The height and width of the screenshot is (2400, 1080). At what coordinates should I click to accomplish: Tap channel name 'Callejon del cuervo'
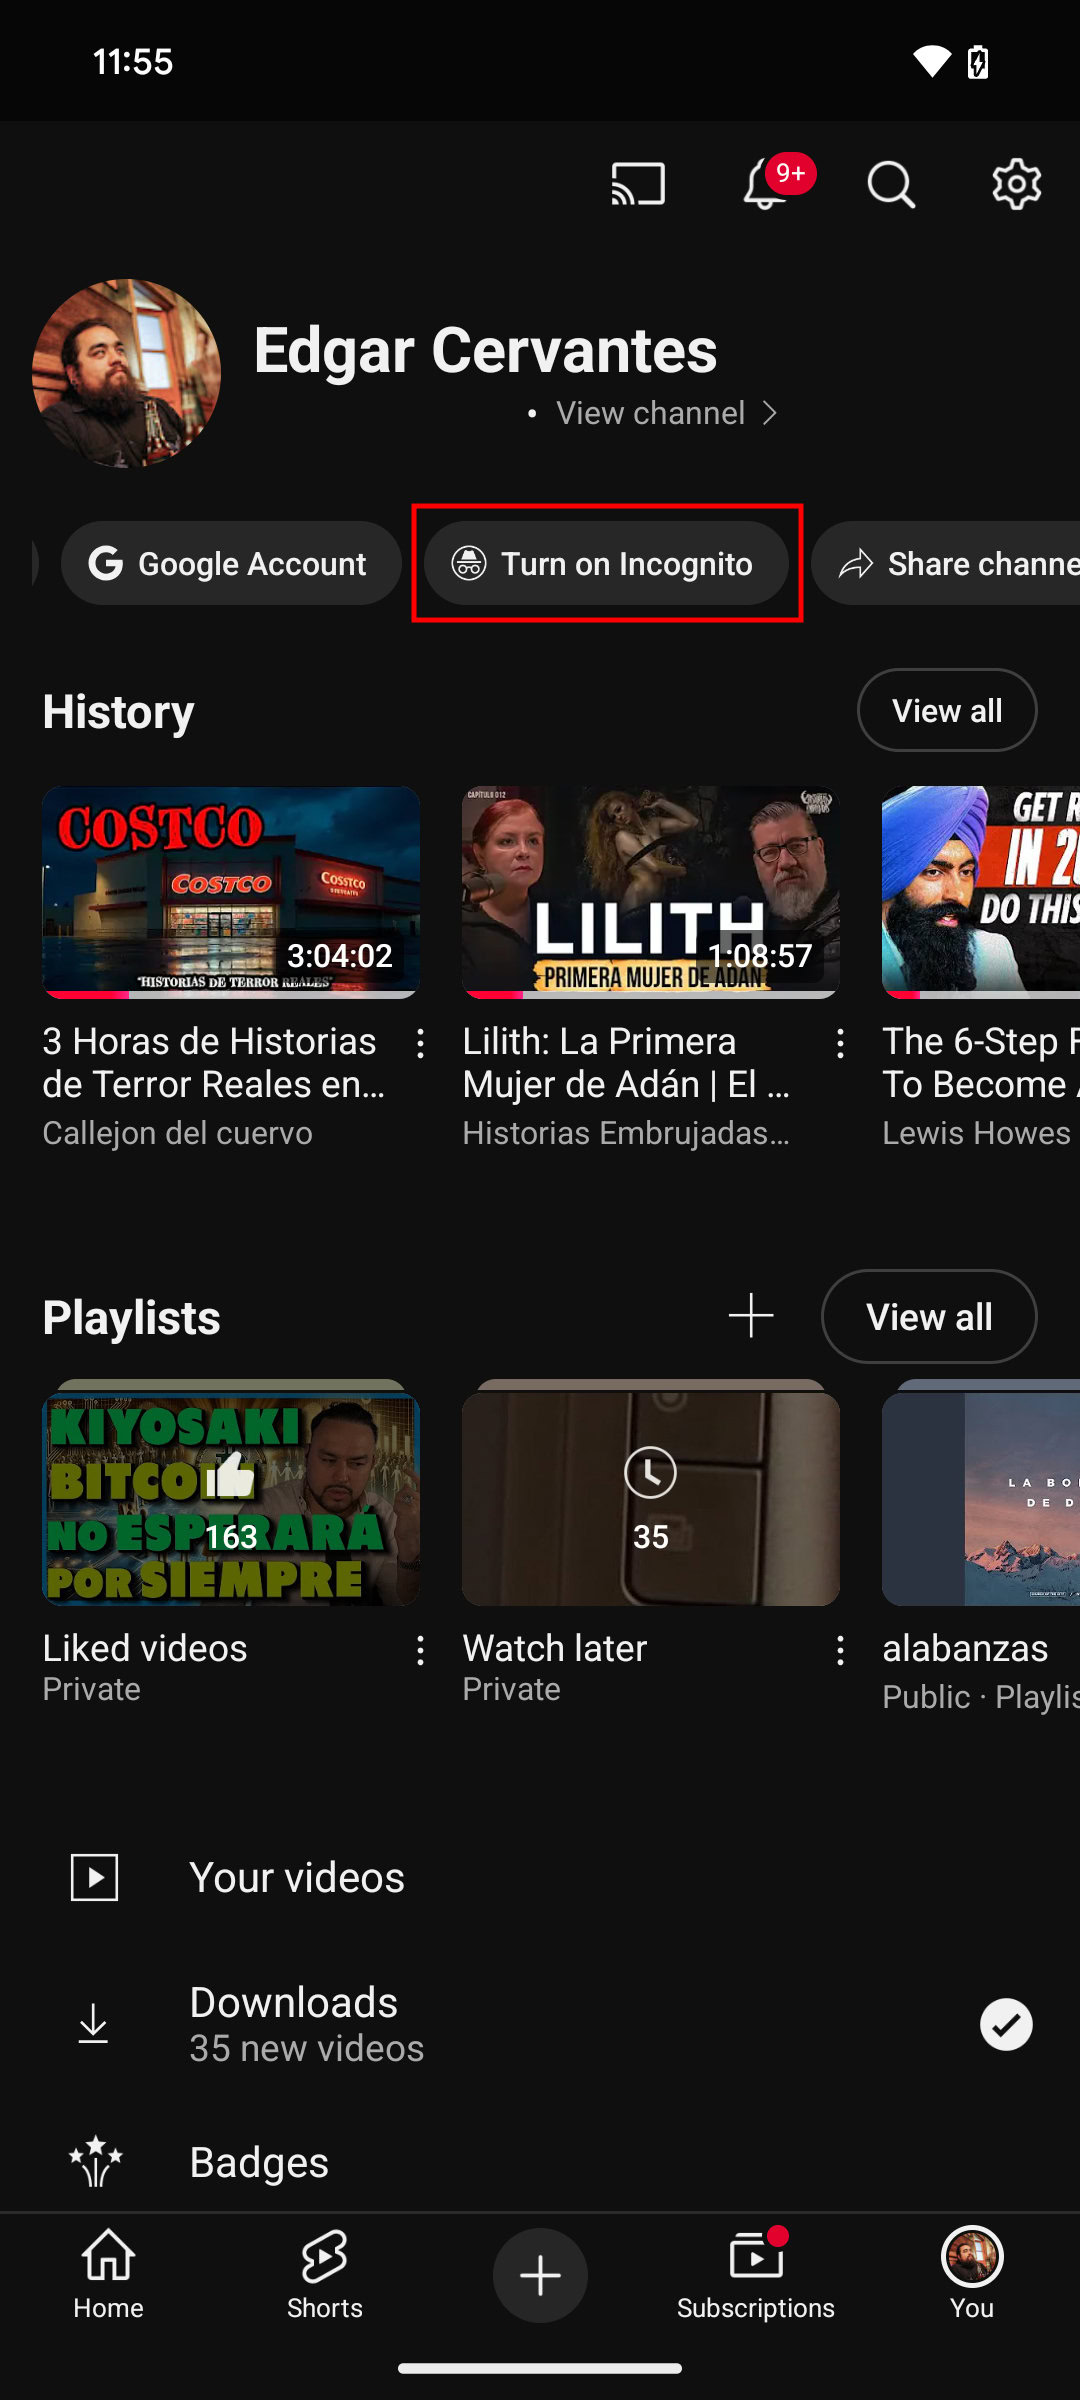(x=178, y=1133)
